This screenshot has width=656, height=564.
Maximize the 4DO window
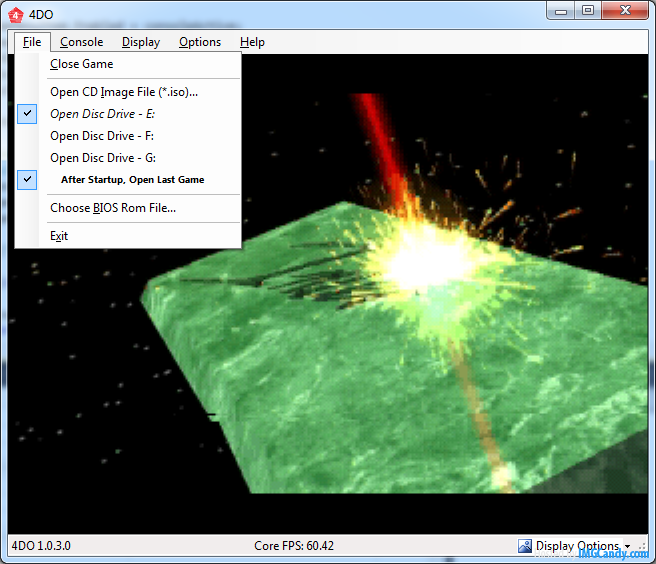pos(588,10)
